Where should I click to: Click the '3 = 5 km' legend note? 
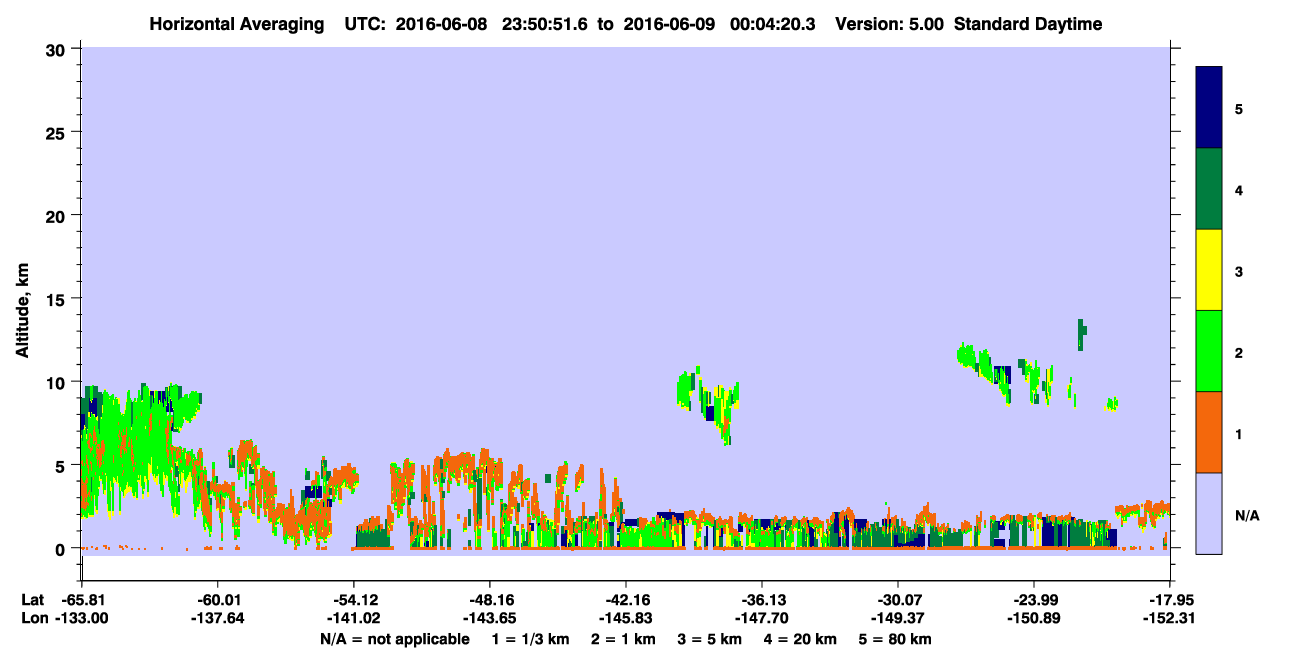coord(710,639)
